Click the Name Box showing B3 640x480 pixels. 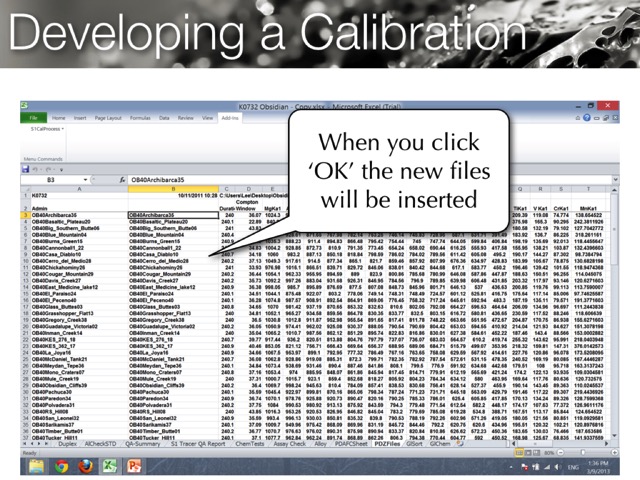51,180
